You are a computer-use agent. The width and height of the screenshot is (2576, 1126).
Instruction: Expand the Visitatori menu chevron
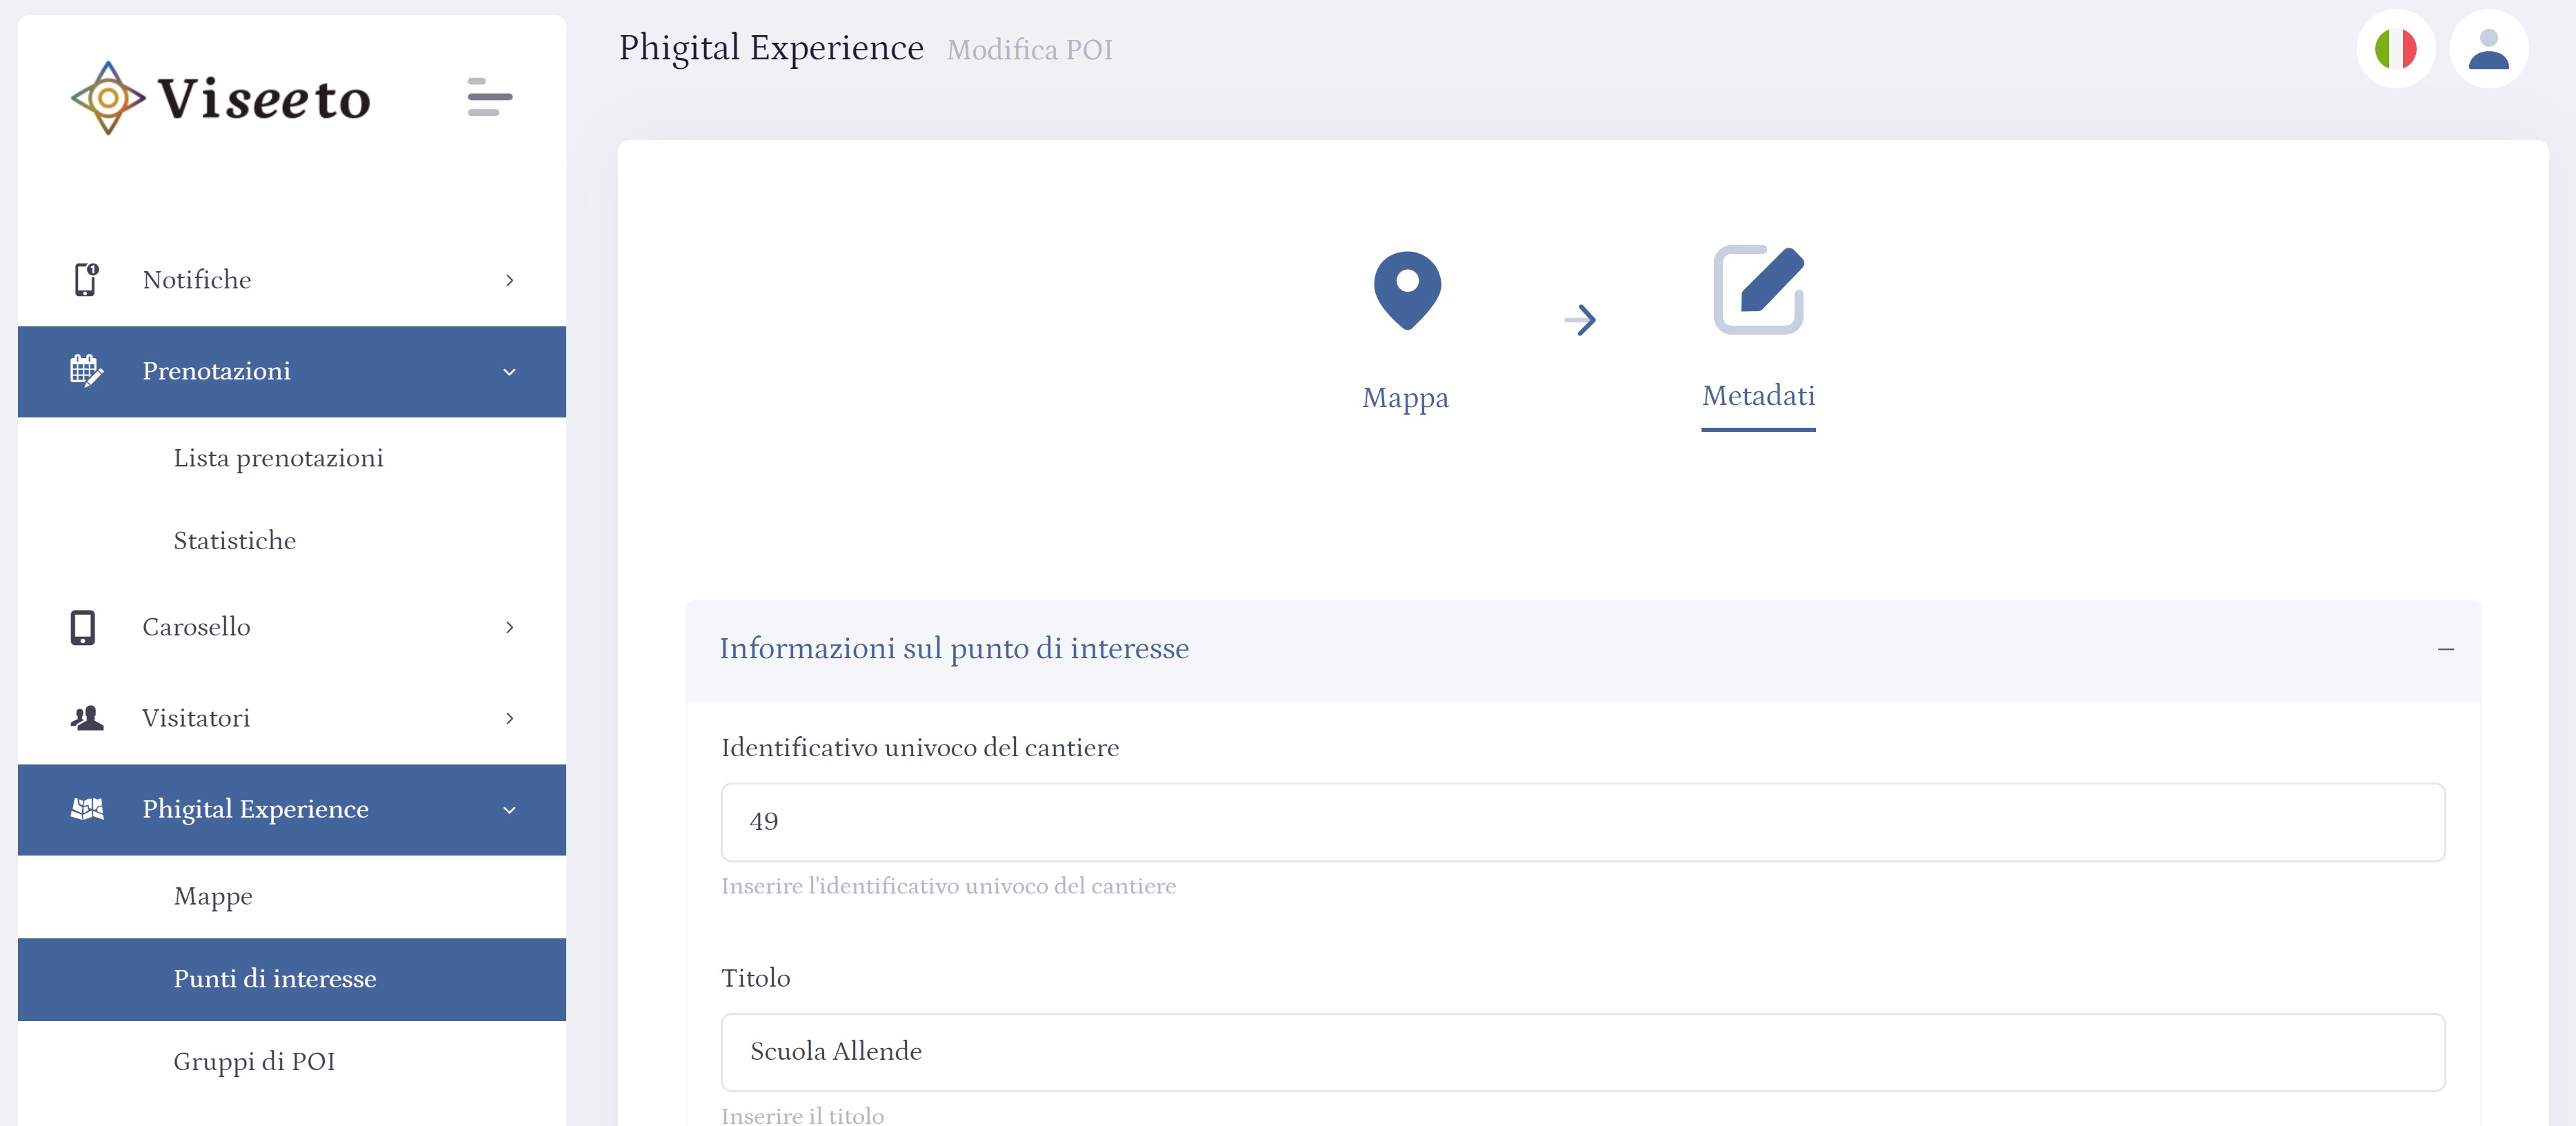pos(510,718)
